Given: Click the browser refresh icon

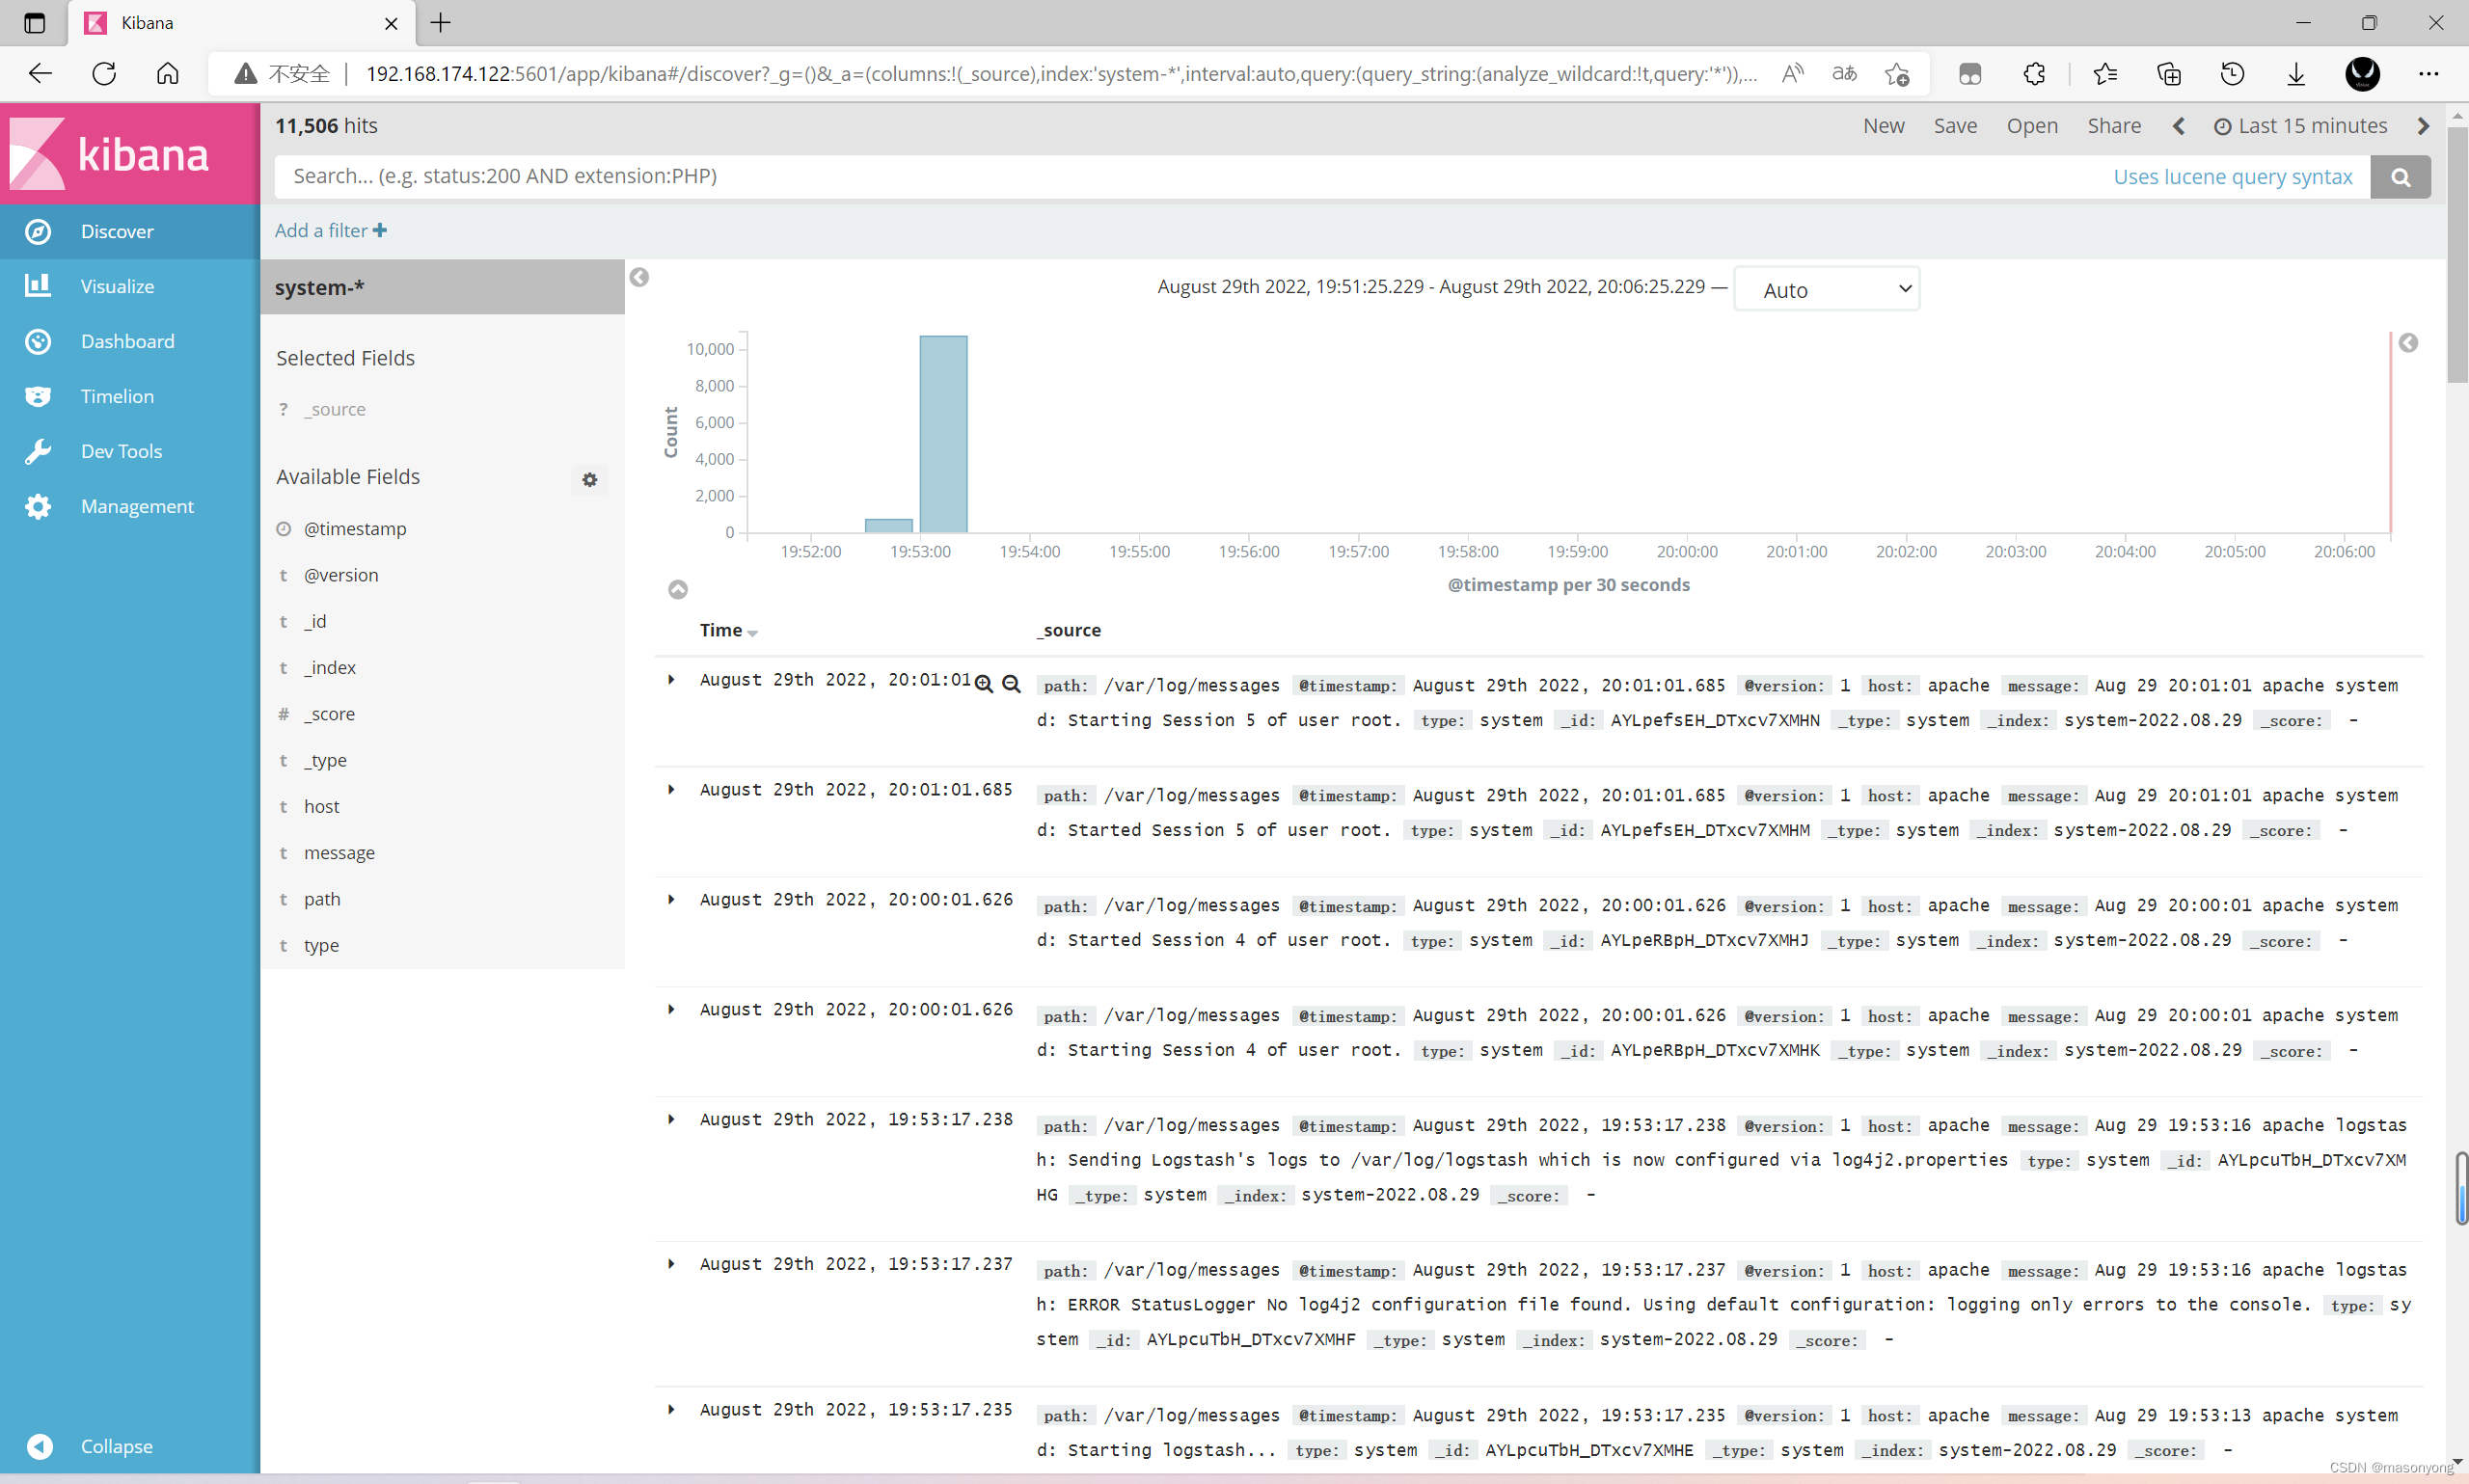Looking at the screenshot, I should click(104, 74).
